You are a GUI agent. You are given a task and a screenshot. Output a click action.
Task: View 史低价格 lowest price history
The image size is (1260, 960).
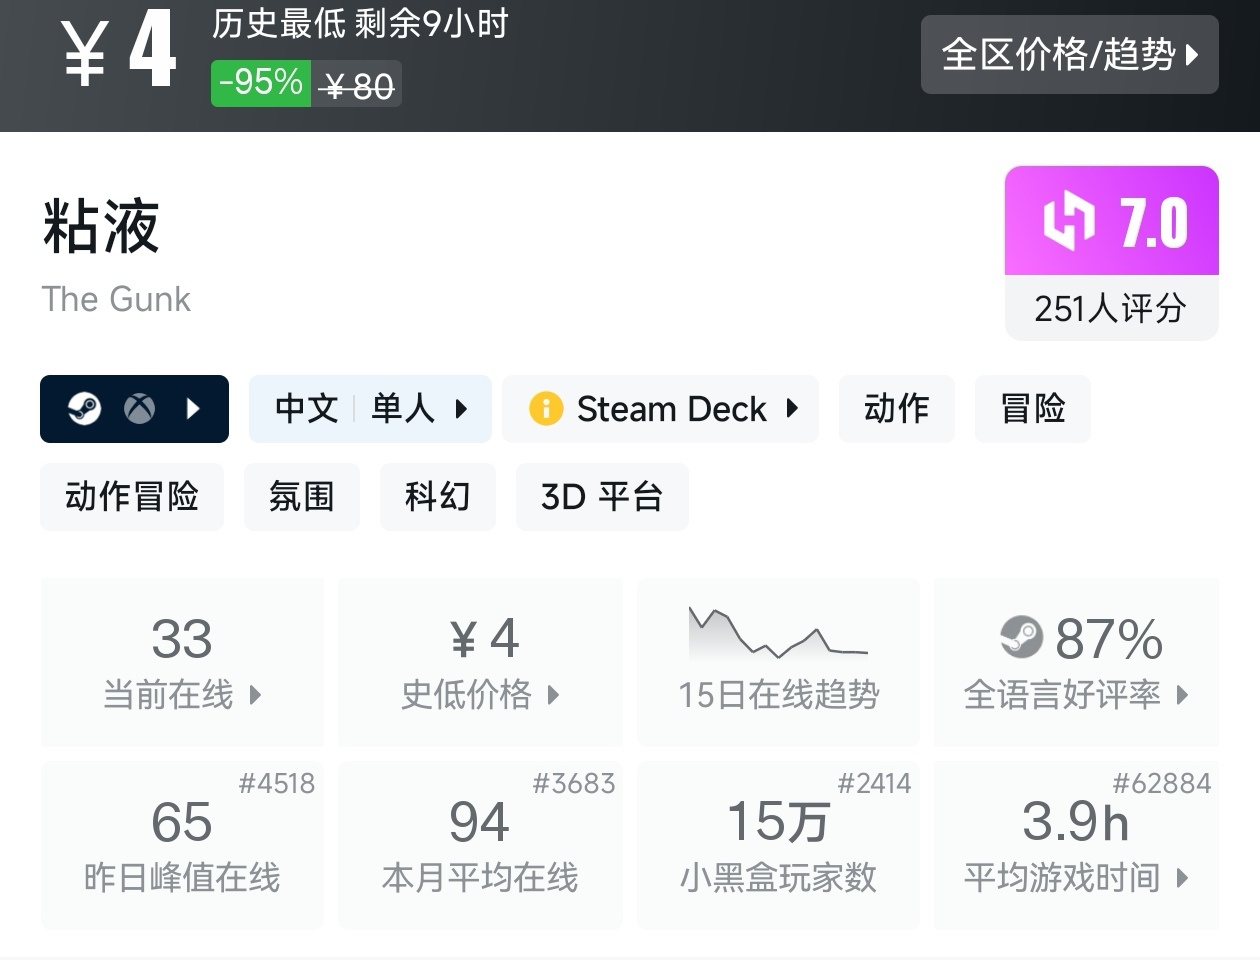point(480,662)
